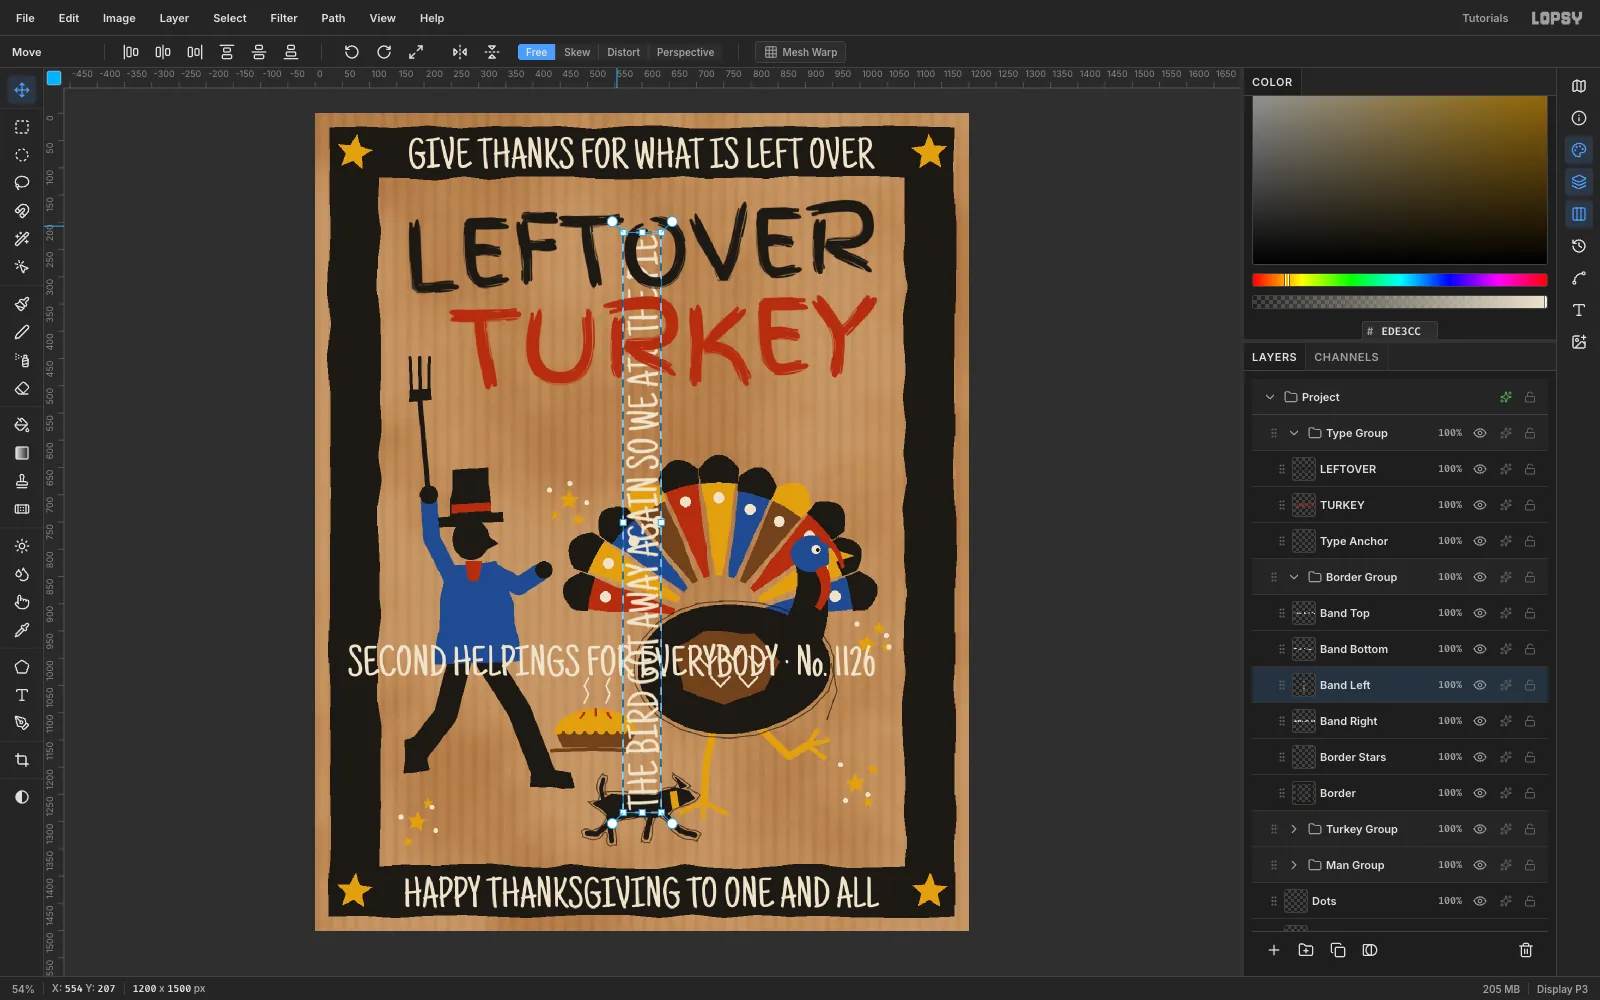Select the Eyedropper tool
Viewport: 1600px width, 1000px height.
[22, 630]
